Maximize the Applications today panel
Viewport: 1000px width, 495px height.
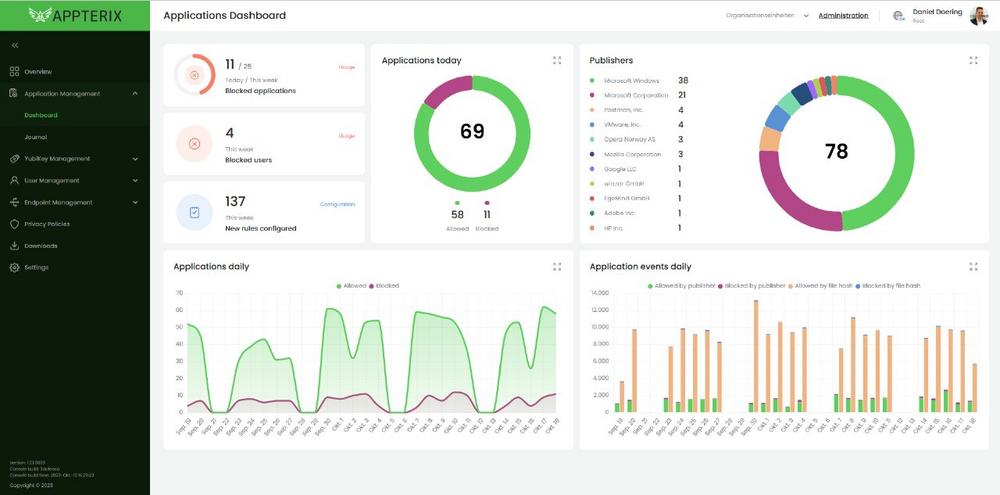pos(557,60)
